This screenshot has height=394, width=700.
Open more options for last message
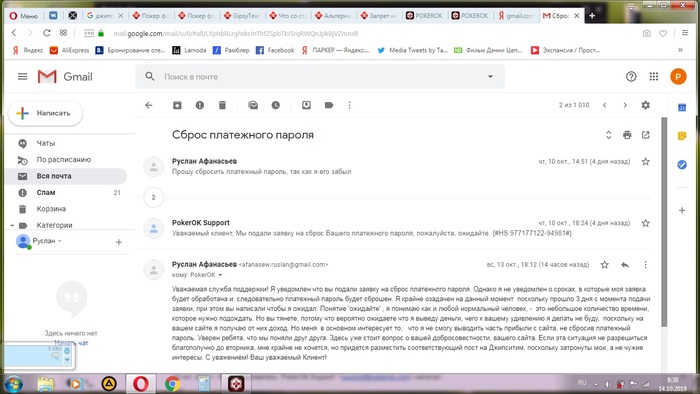[646, 265]
